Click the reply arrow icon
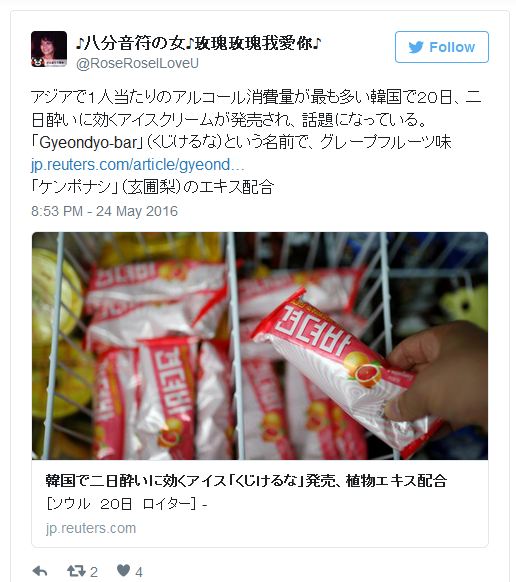516x582 pixels. pyautogui.click(x=40, y=571)
